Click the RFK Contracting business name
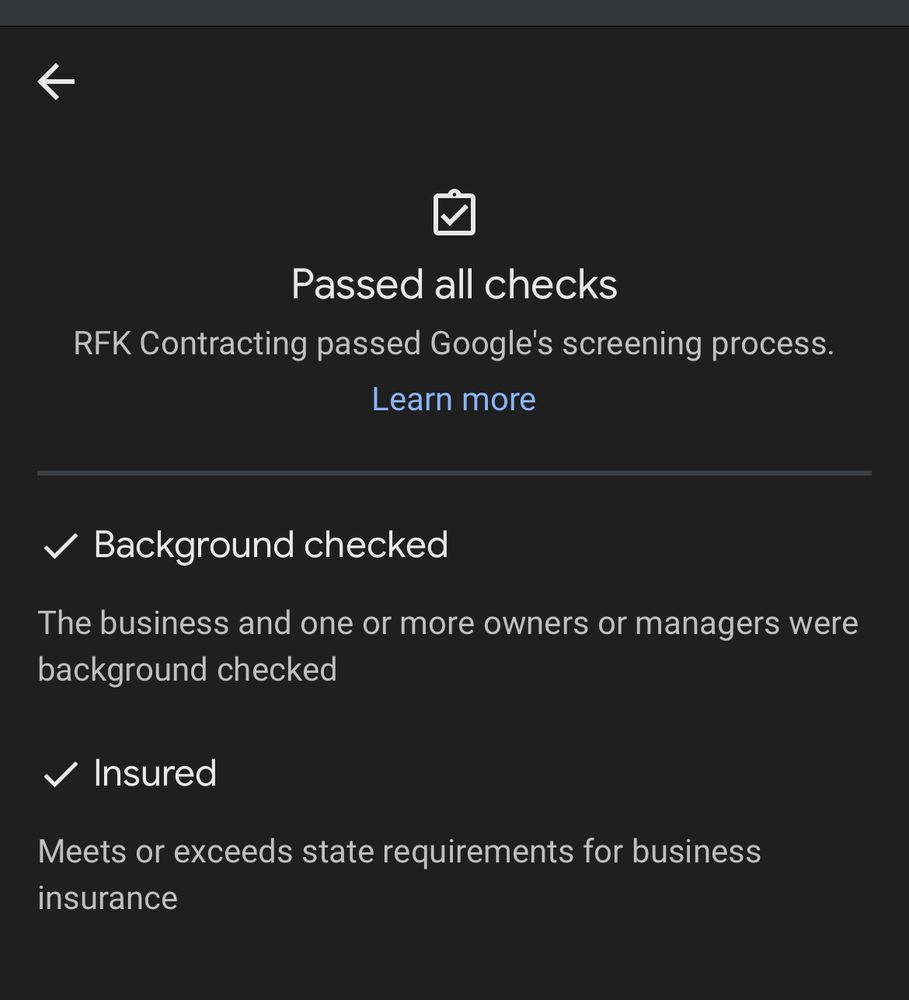Screen dimensions: 909x1000 [x=190, y=344]
